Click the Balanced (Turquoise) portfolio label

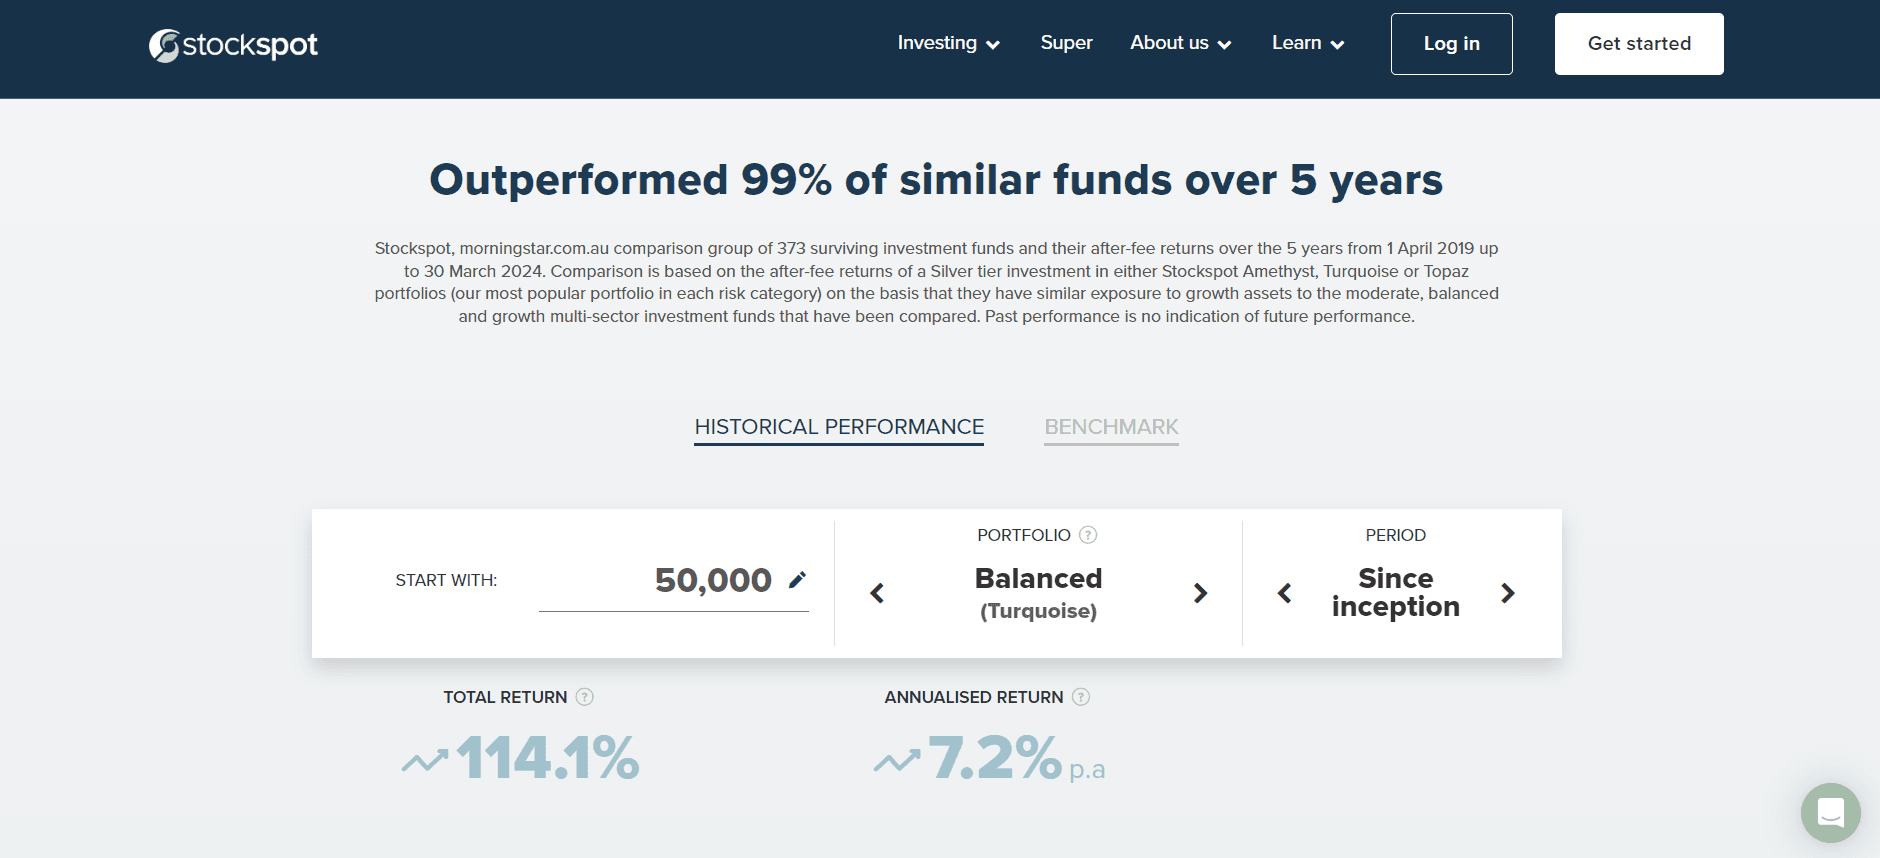1038,593
